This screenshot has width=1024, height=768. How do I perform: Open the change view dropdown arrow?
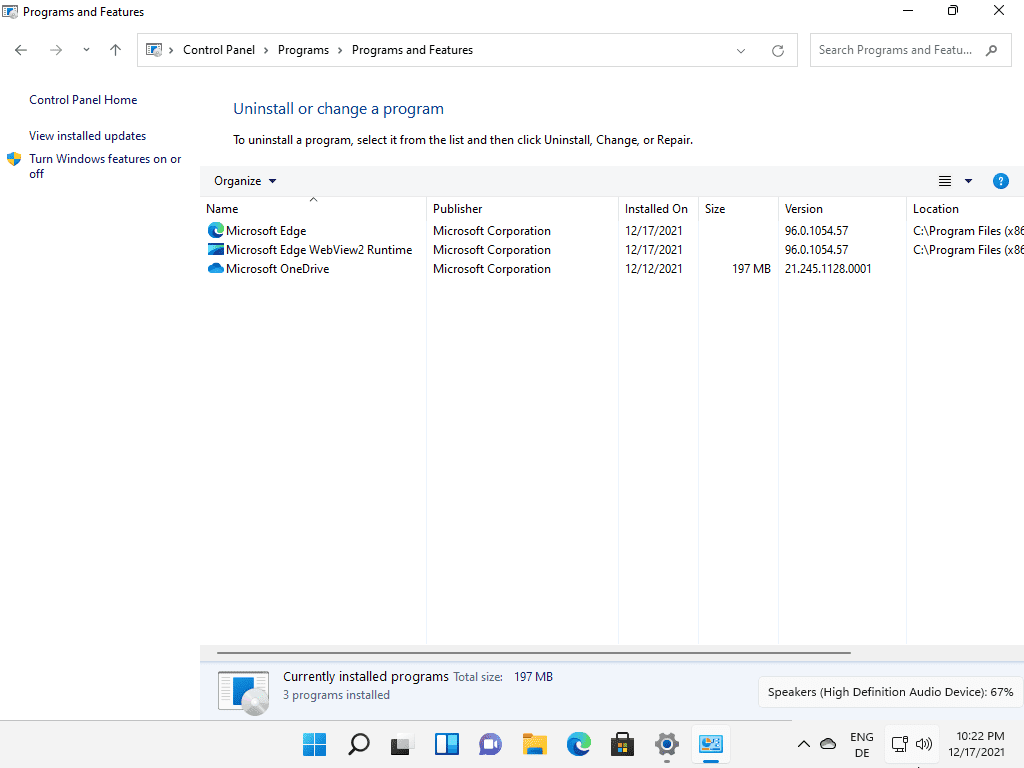pos(968,181)
